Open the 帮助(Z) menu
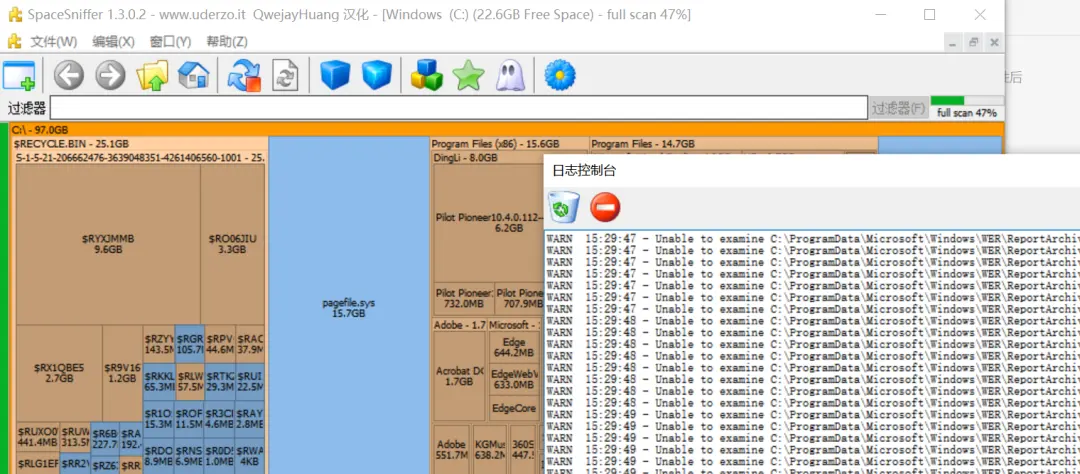 pos(227,41)
